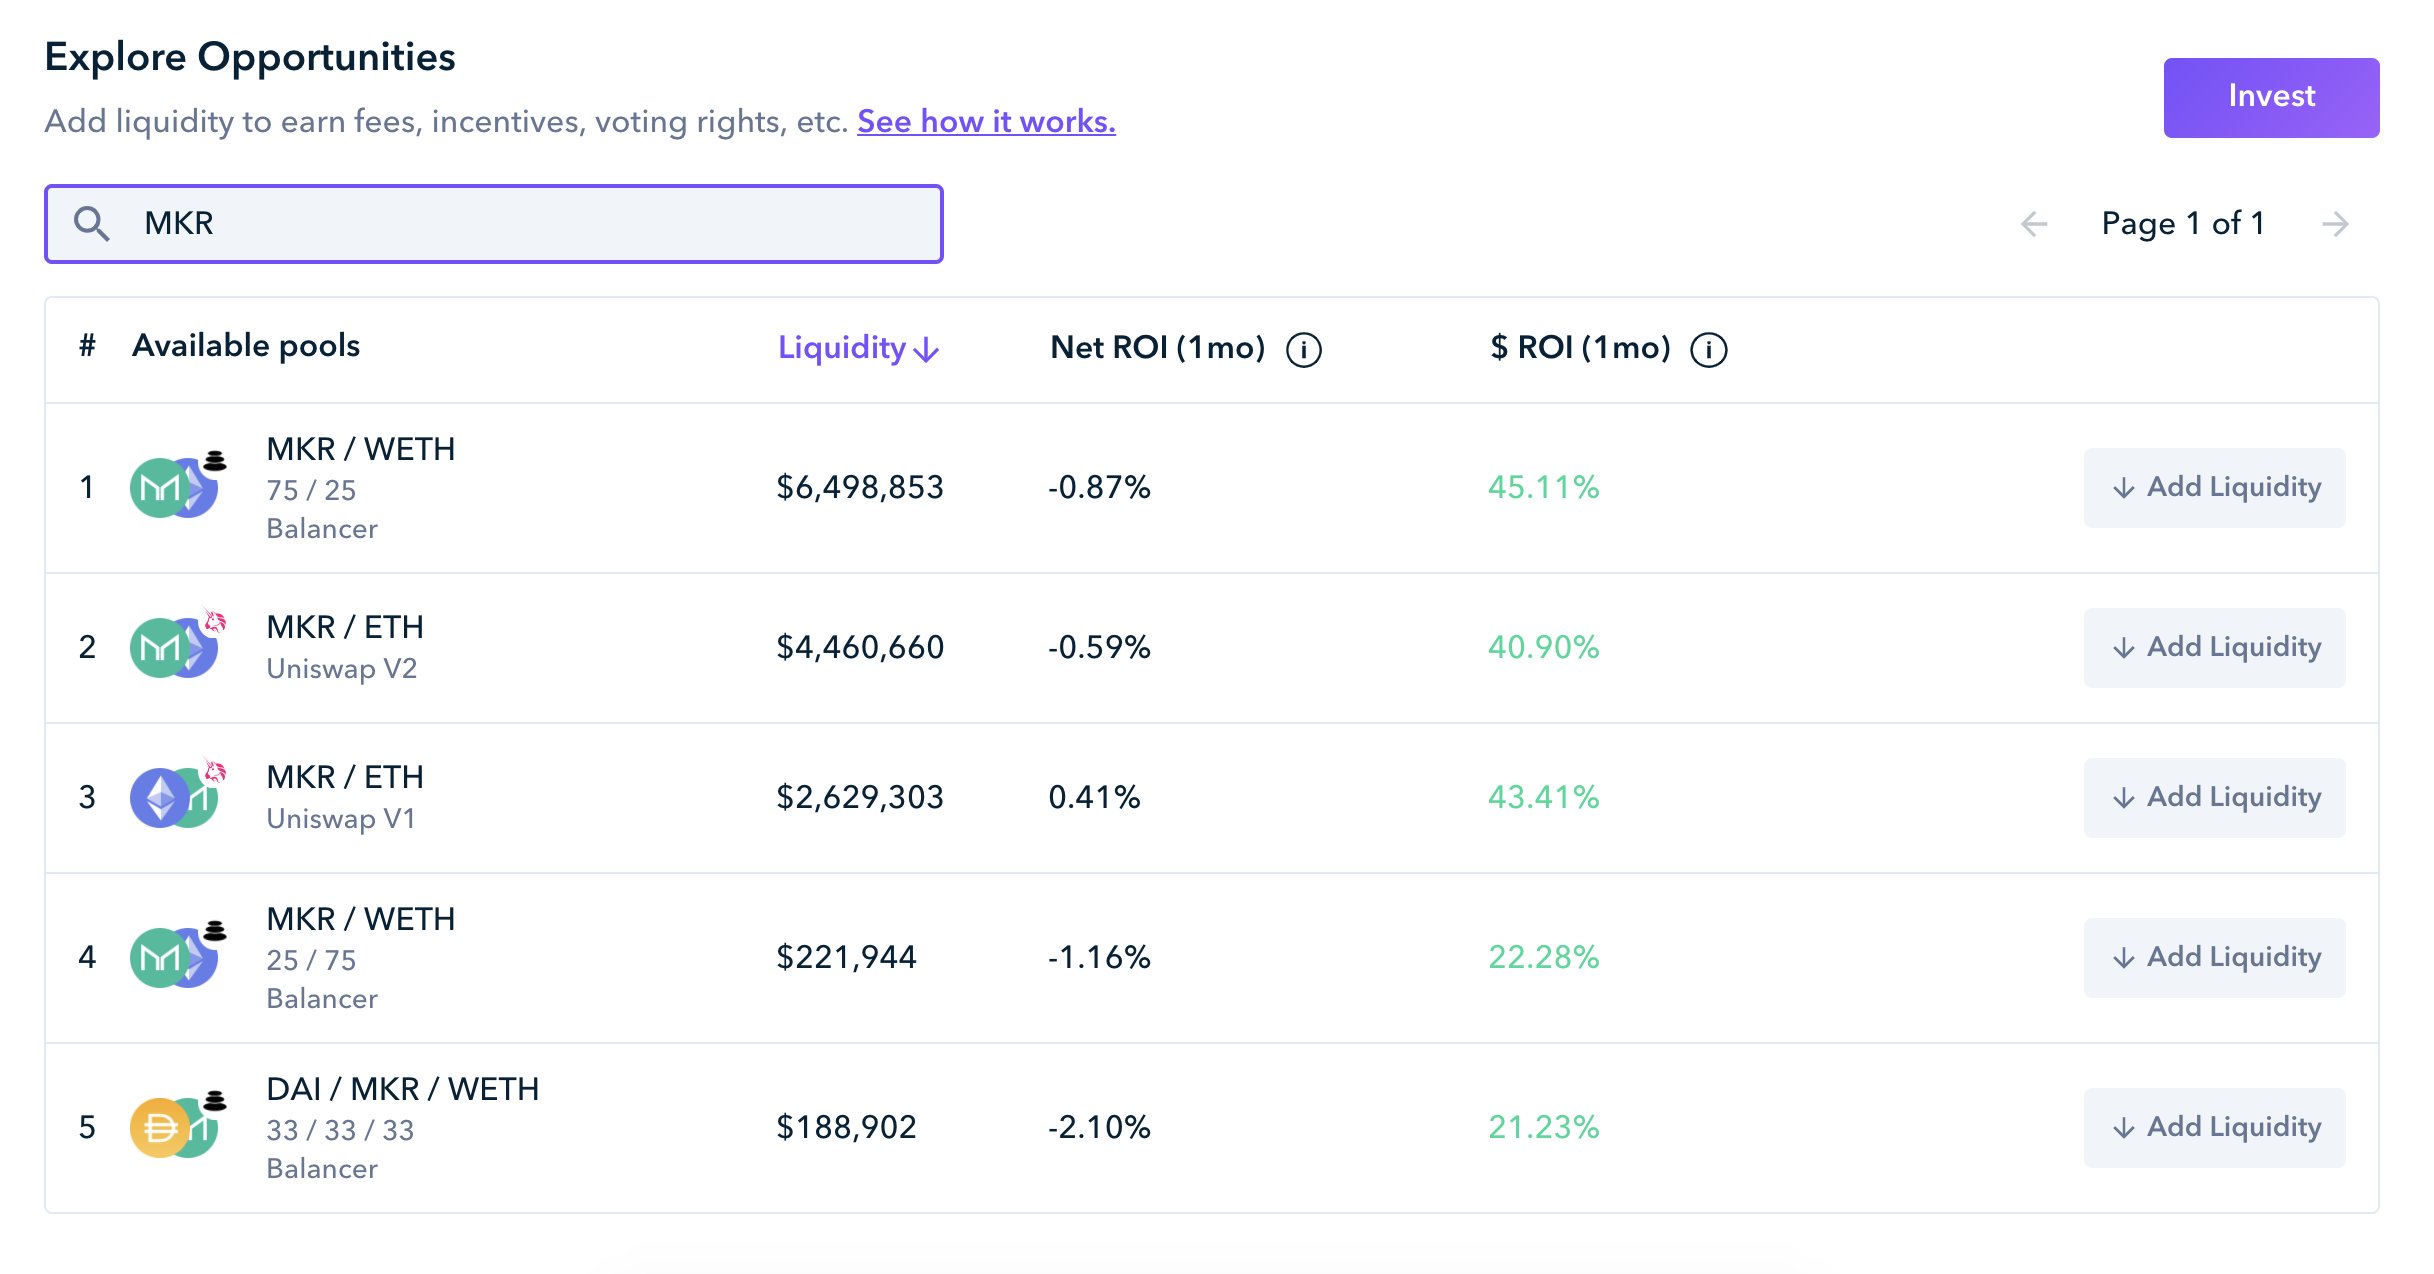Go to the next page arrow
Viewport: 2434px width, 1274px height.
(x=2335, y=224)
